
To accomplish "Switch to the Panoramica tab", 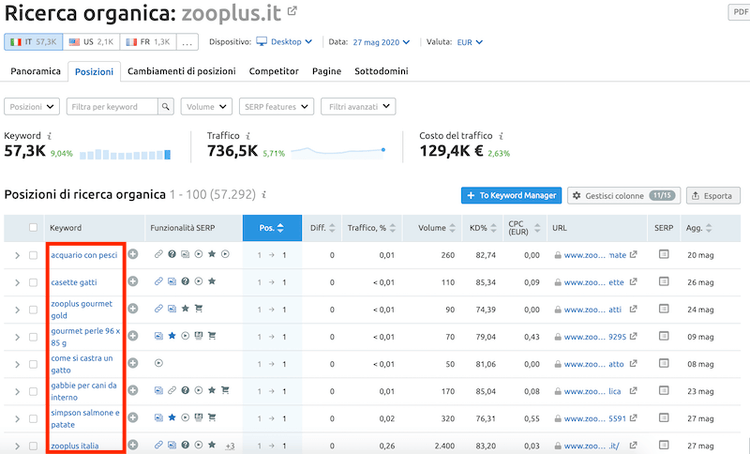I will point(35,71).
